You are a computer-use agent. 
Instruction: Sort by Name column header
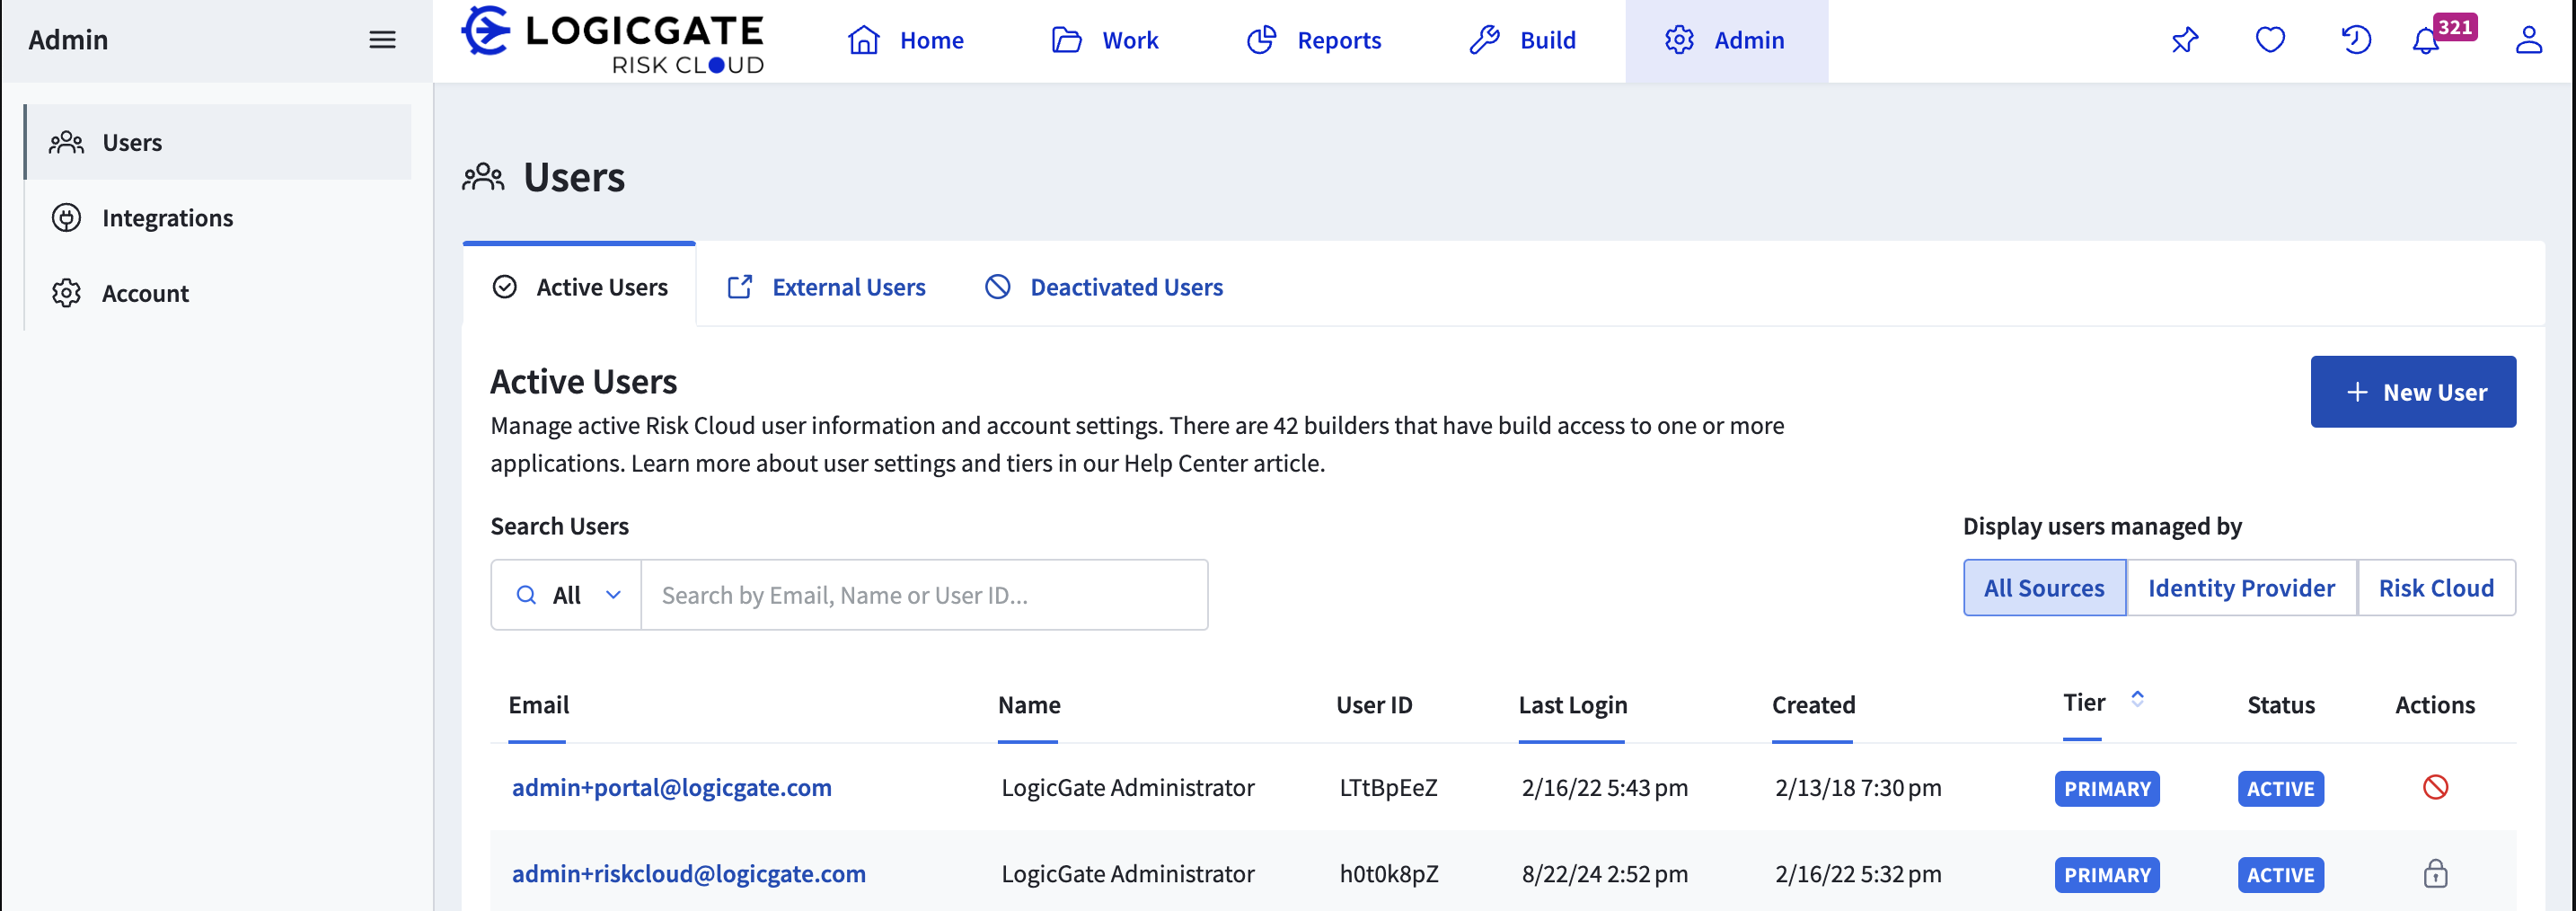point(1029,705)
